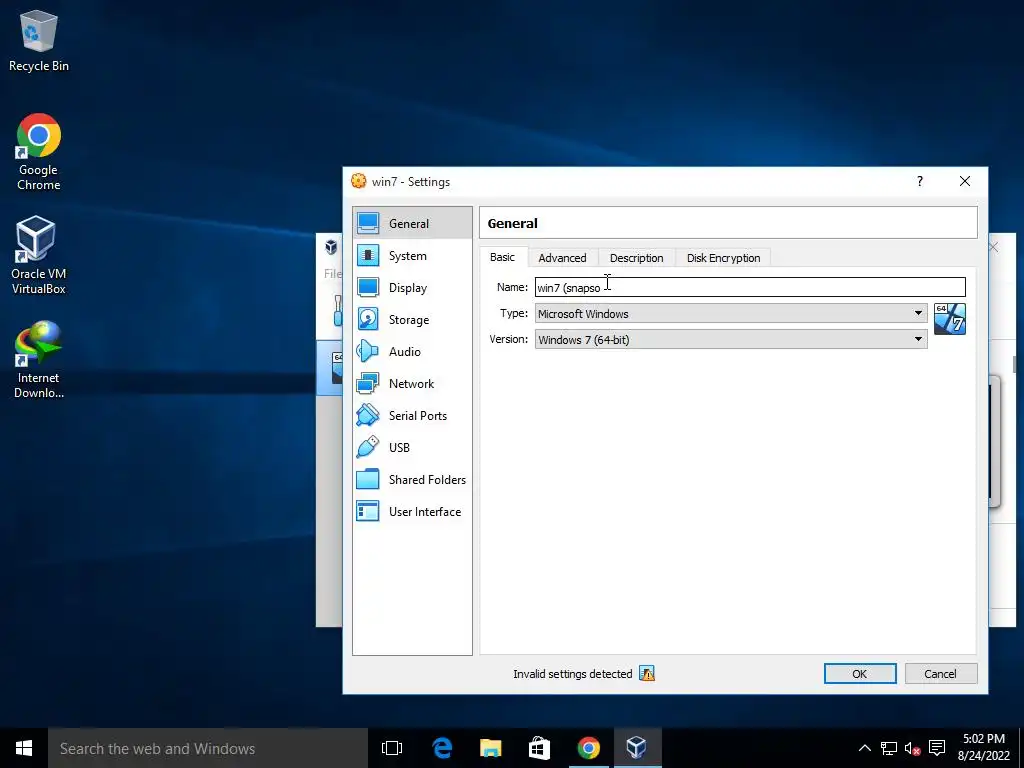
Task: Confirm settings with the OK button
Action: tap(859, 673)
